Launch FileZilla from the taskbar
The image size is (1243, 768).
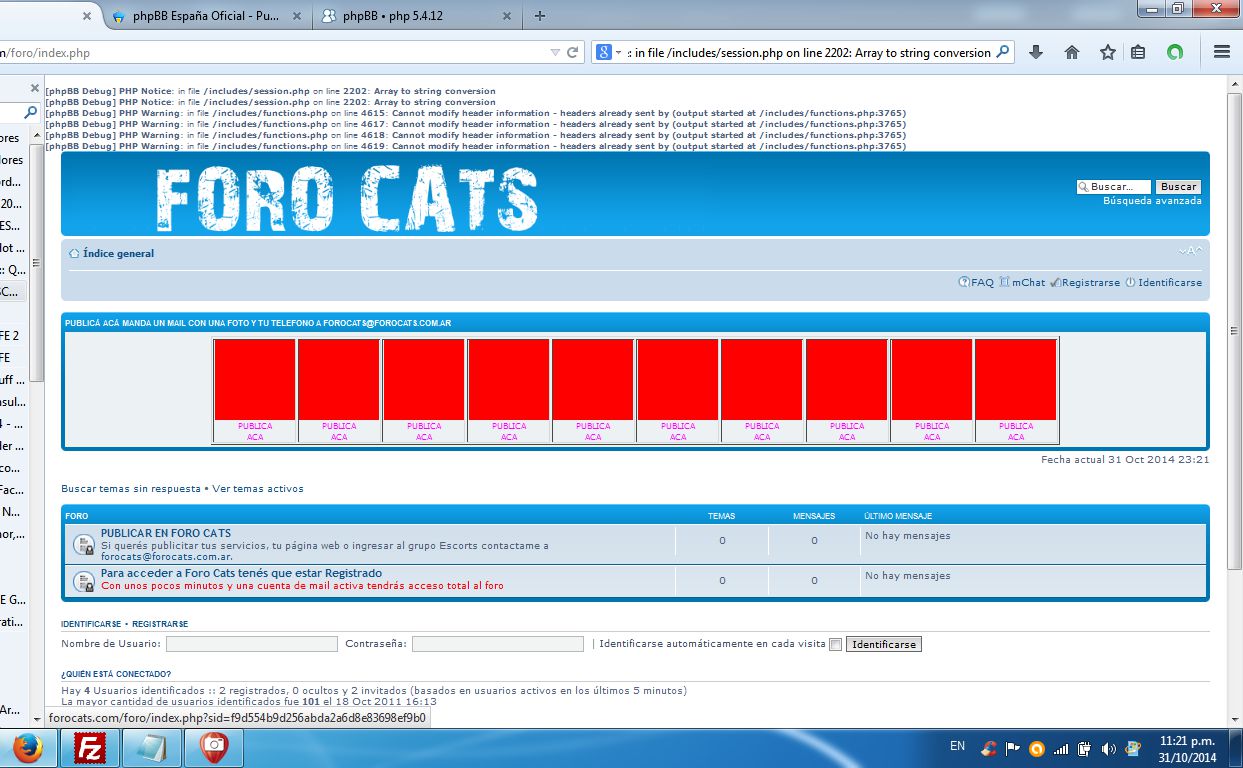point(92,747)
